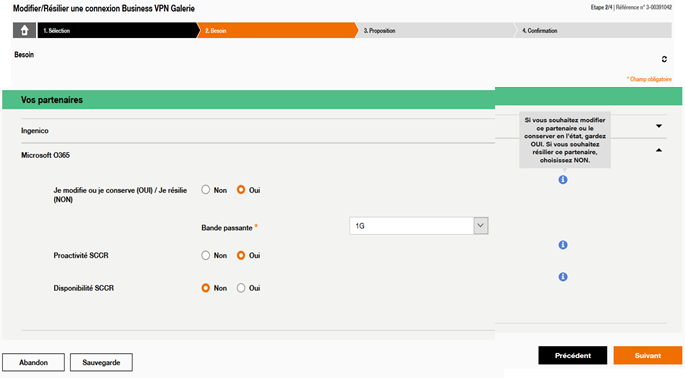Click the refresh icon beside Besoin

[x=664, y=59]
